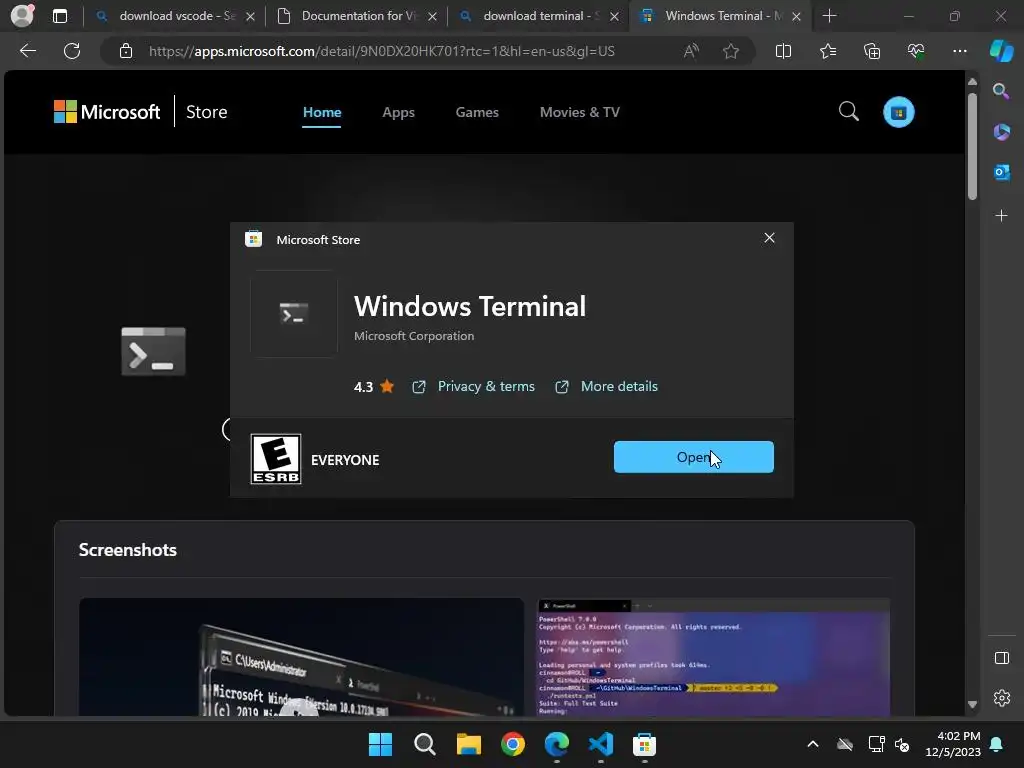Close the Microsoft Store dialog
This screenshot has width=1024, height=768.
click(x=769, y=238)
